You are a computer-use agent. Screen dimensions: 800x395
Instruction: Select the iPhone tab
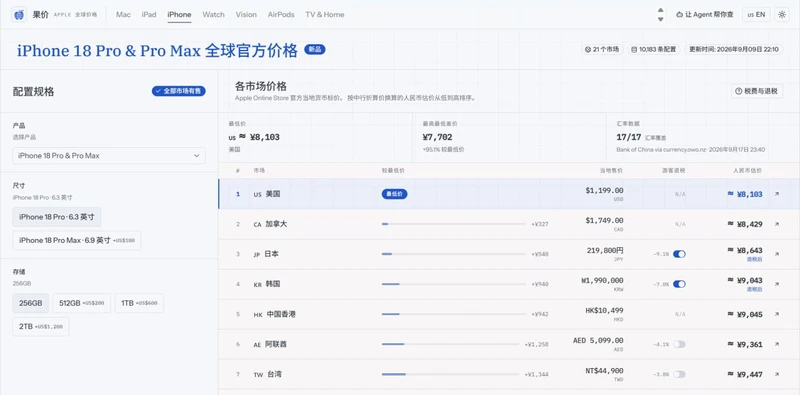pos(179,15)
